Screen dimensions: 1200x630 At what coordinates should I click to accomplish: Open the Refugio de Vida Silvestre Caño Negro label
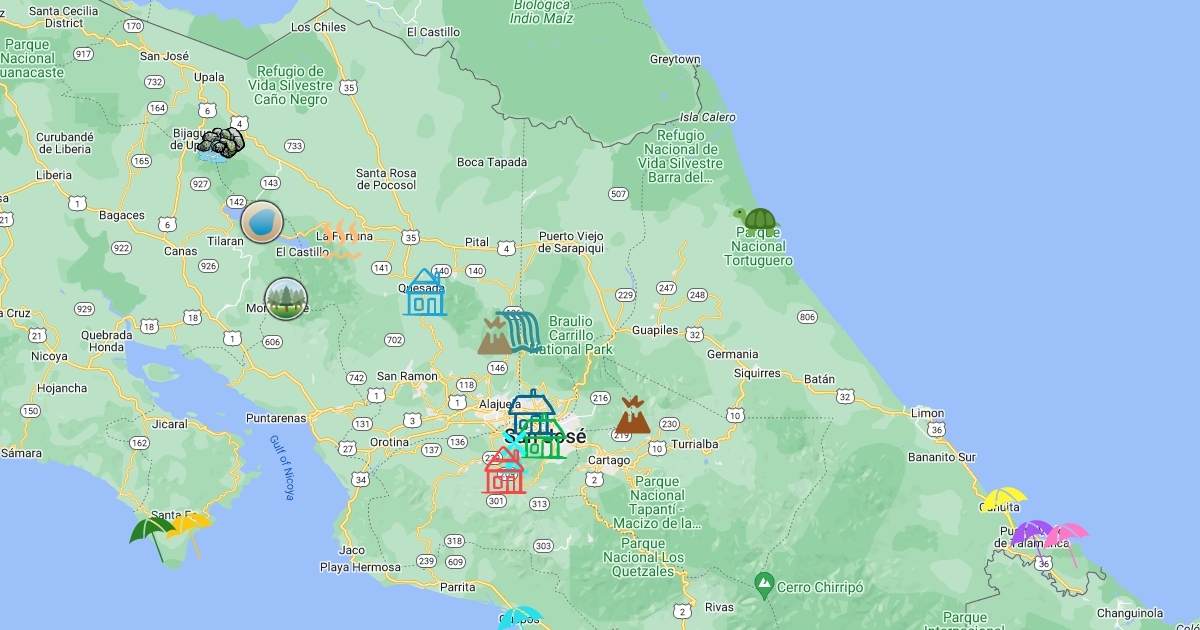(290, 85)
